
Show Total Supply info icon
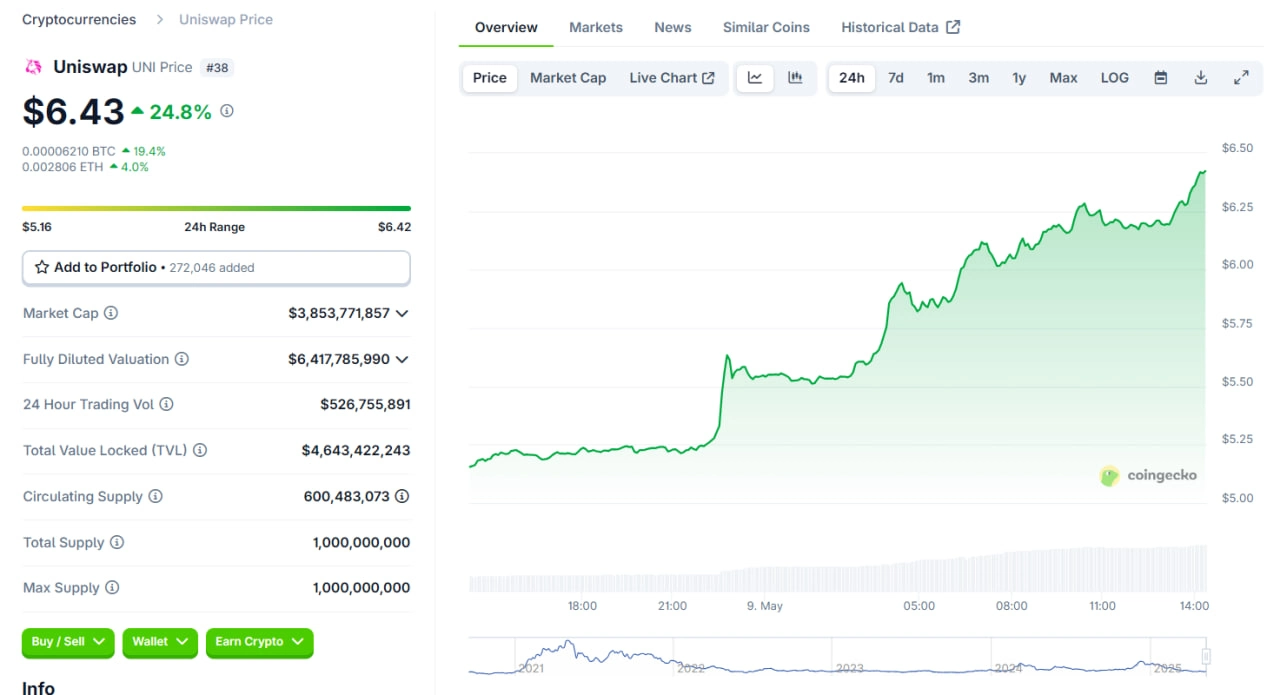(117, 542)
